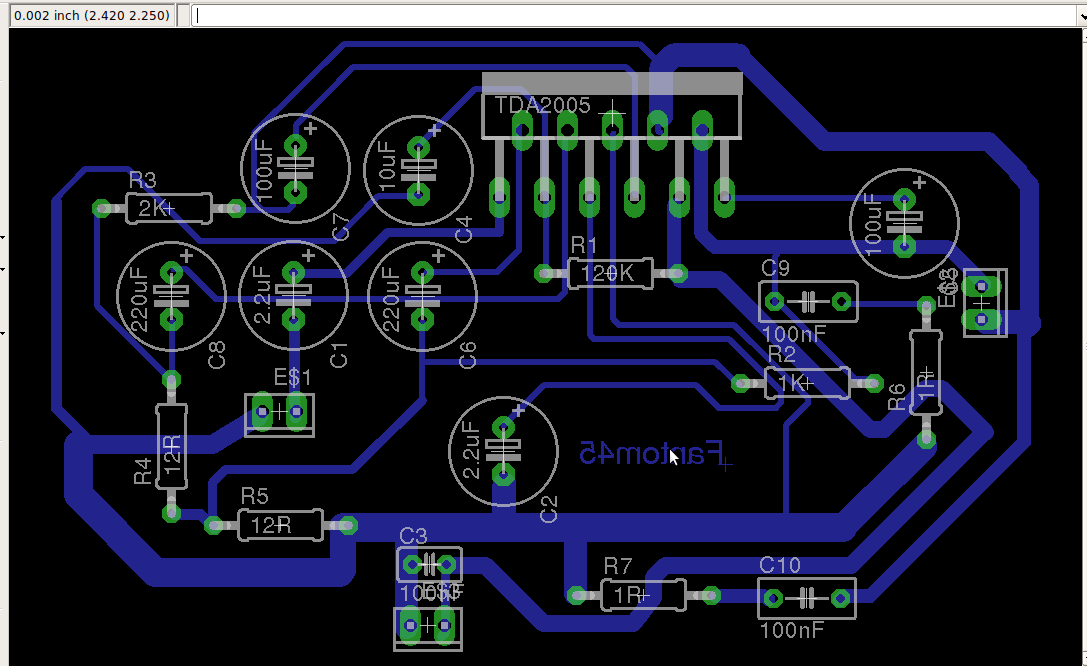Viewport: 1087px width, 666px height.
Task: Click the left pad of R3 resistor
Action: tap(102, 208)
